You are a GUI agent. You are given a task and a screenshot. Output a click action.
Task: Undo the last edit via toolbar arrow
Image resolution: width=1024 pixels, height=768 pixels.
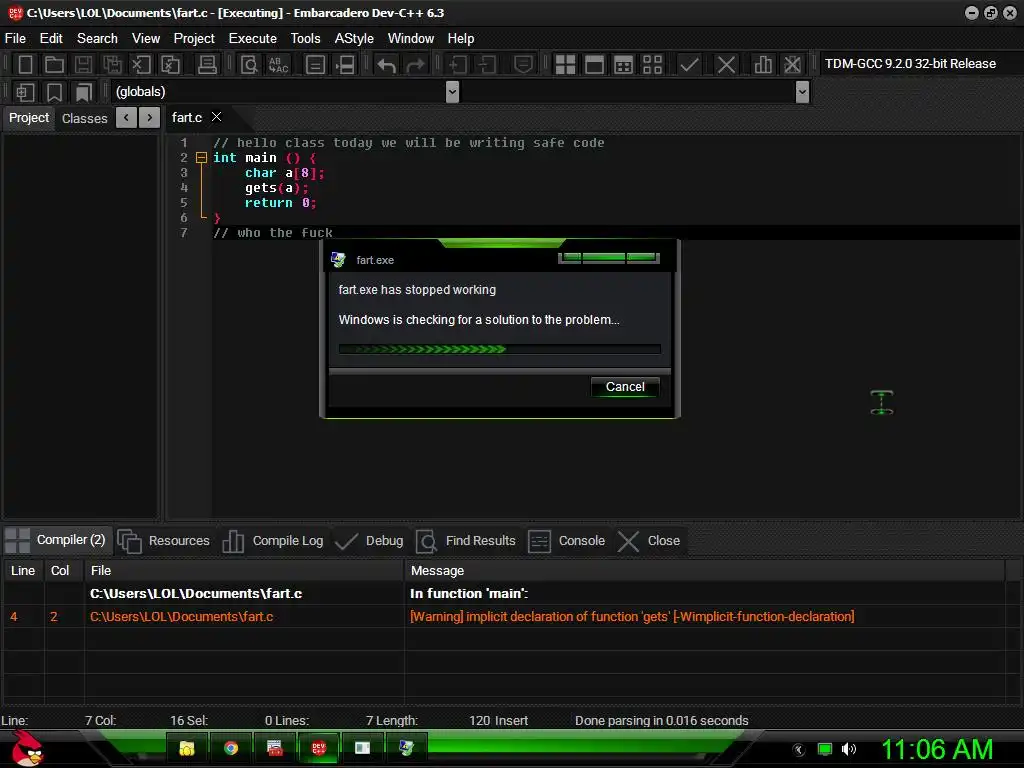pyautogui.click(x=387, y=64)
